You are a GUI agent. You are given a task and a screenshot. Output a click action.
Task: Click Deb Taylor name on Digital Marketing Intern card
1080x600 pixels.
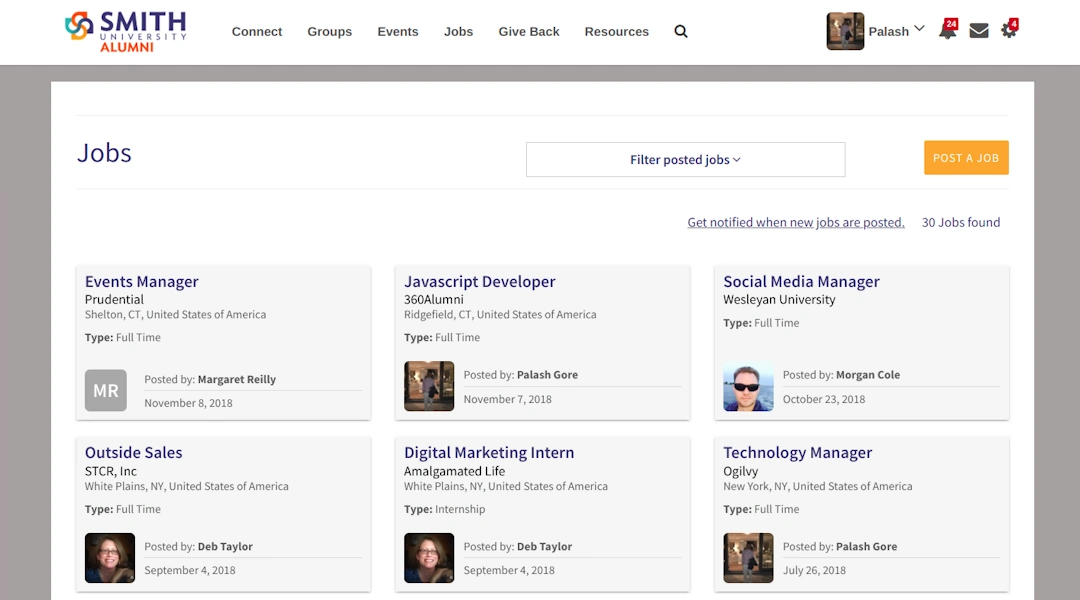click(544, 546)
